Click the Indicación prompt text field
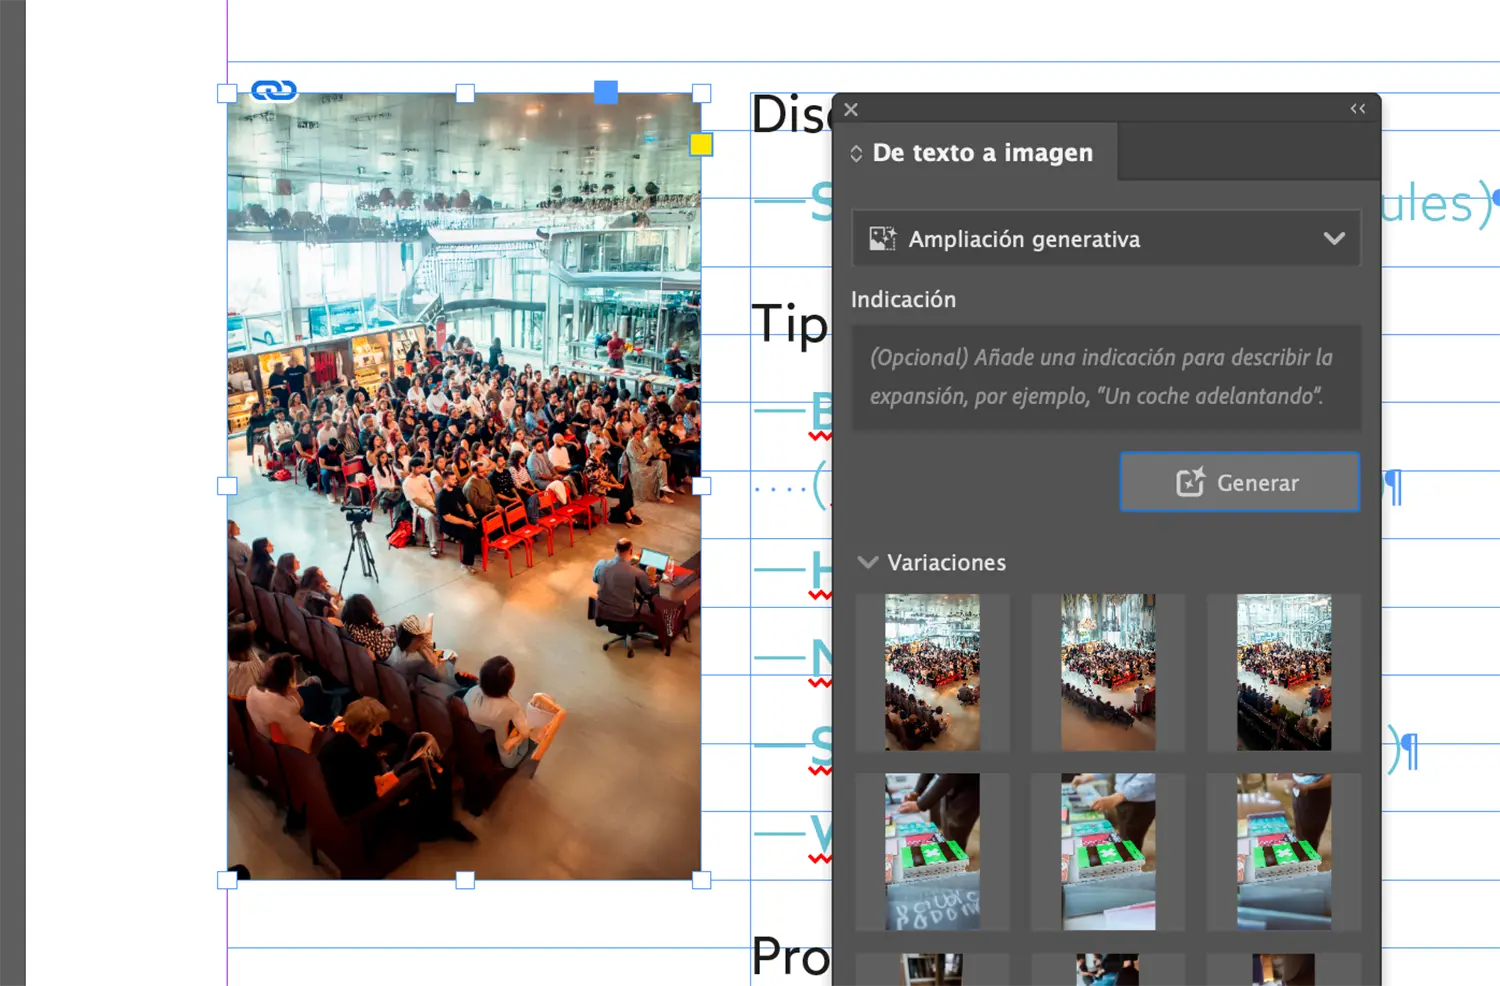 tap(1105, 377)
